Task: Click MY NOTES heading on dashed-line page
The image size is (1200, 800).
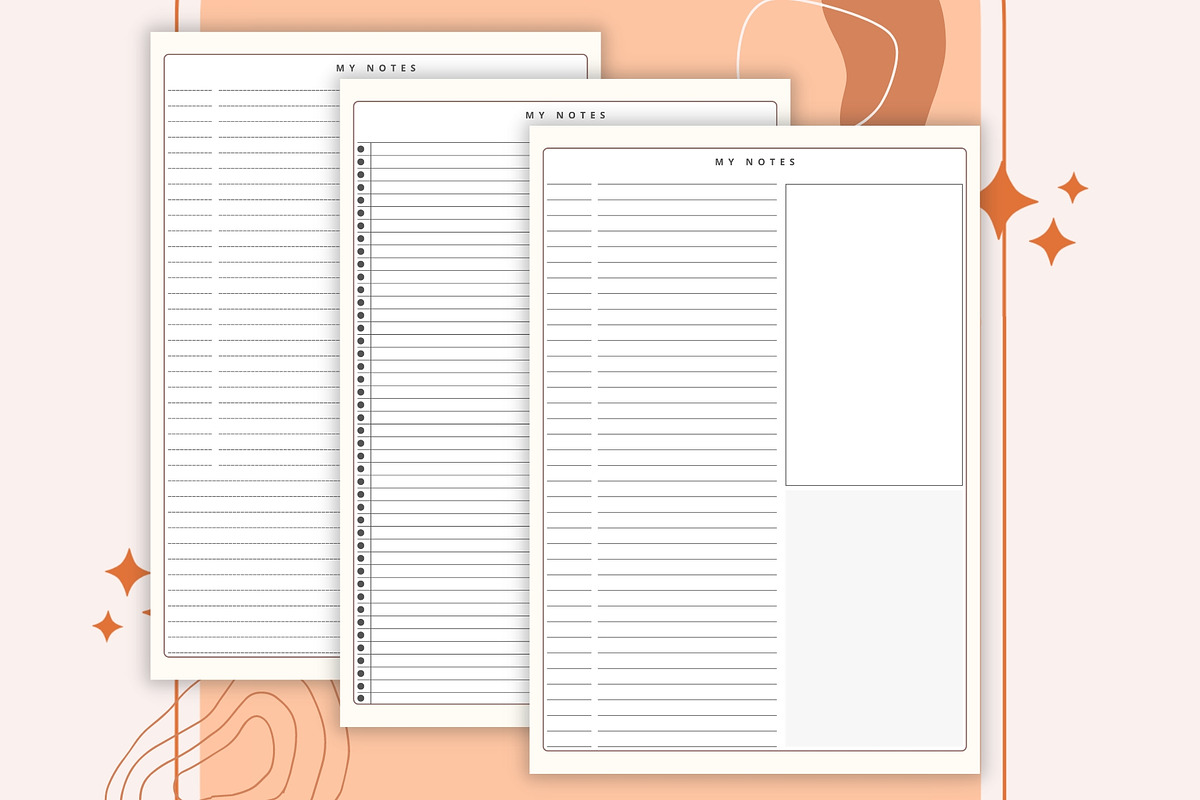Action: (x=377, y=68)
